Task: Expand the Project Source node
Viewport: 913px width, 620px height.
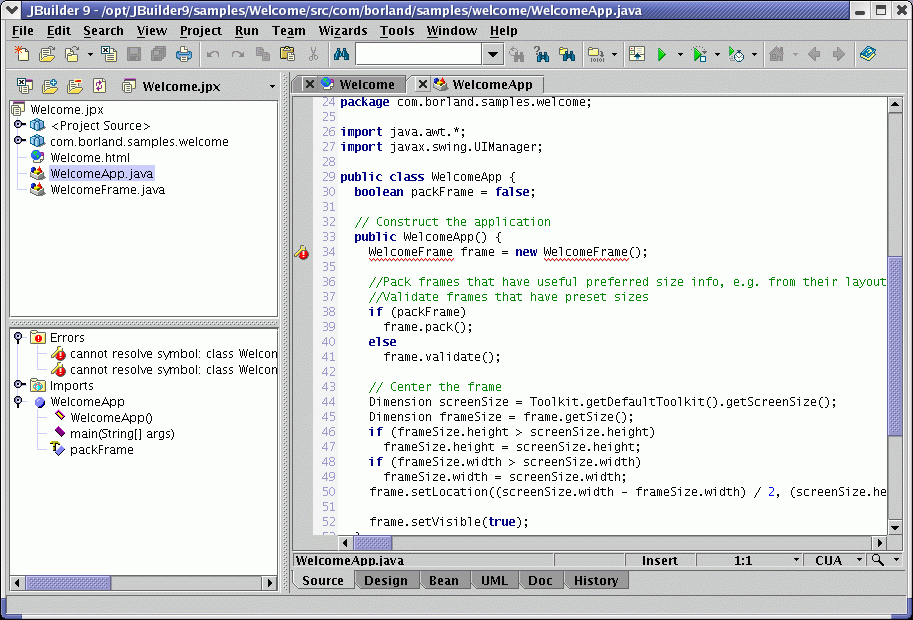Action: coord(19,126)
